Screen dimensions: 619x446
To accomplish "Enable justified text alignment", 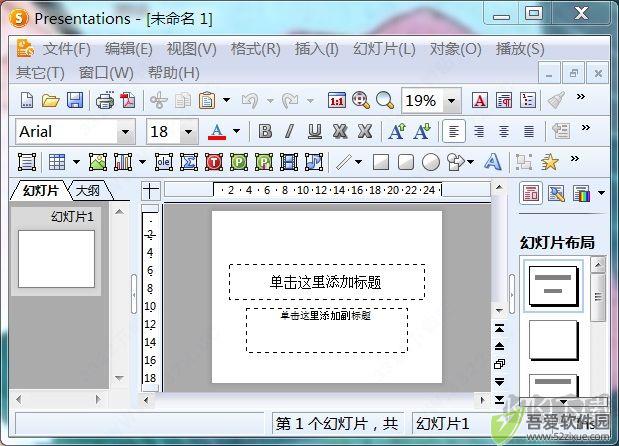I will click(529, 131).
